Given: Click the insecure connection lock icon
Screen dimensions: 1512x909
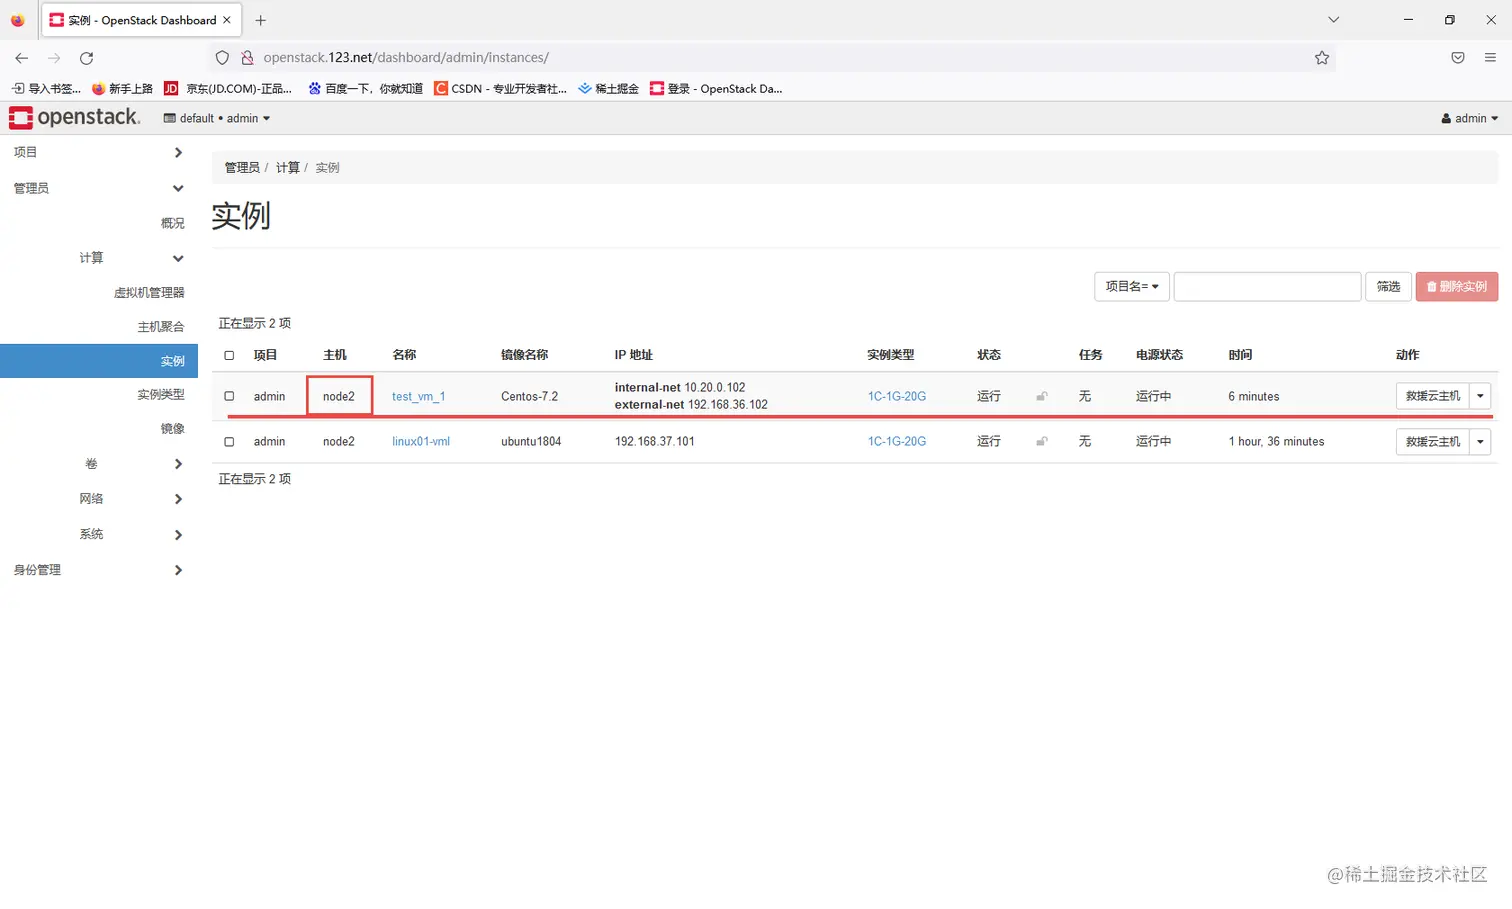Looking at the screenshot, I should tap(247, 58).
